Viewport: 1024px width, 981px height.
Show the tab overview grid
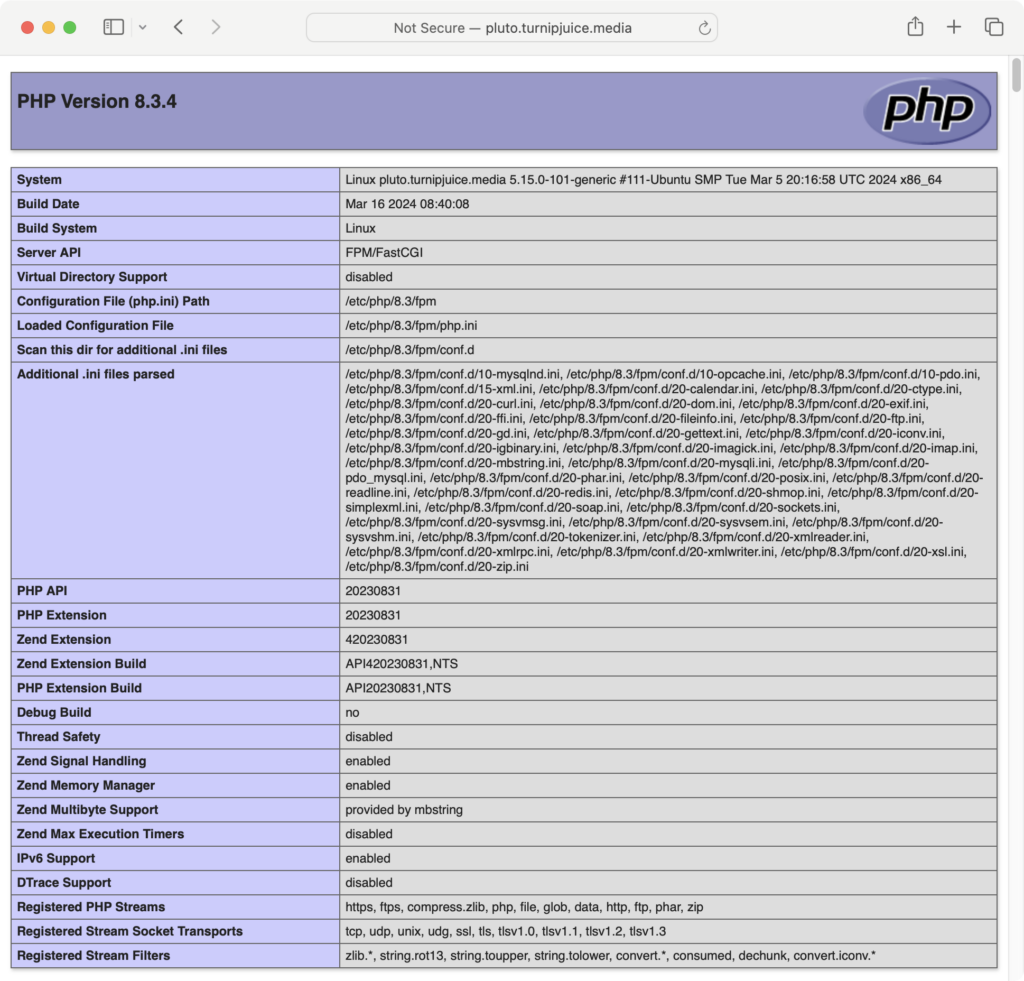tap(993, 27)
